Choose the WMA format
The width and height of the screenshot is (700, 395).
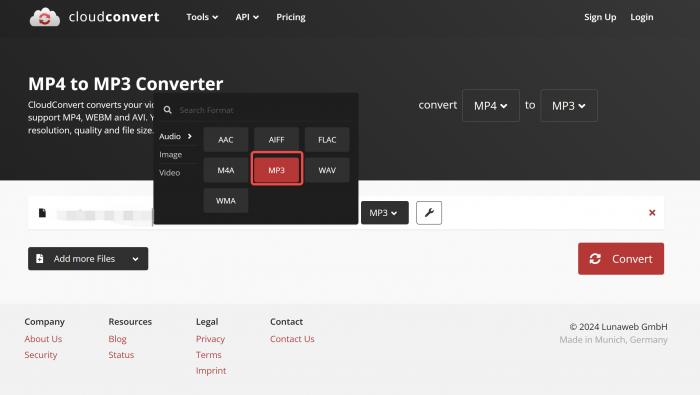tap(225, 201)
